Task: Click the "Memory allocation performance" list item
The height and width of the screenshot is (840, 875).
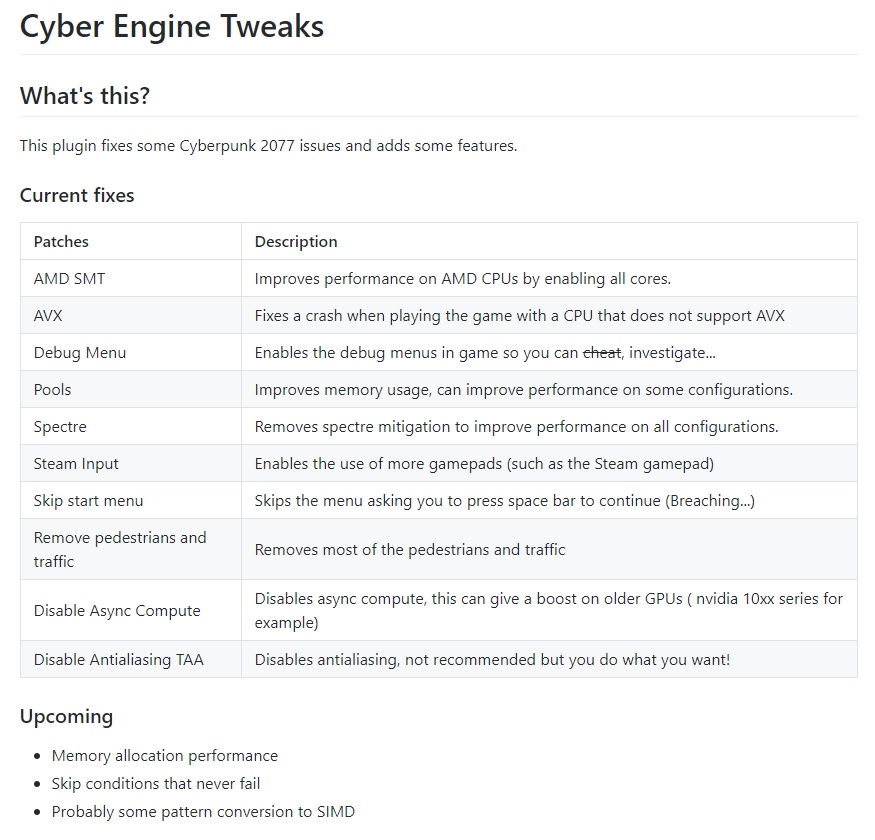Action: pos(165,756)
